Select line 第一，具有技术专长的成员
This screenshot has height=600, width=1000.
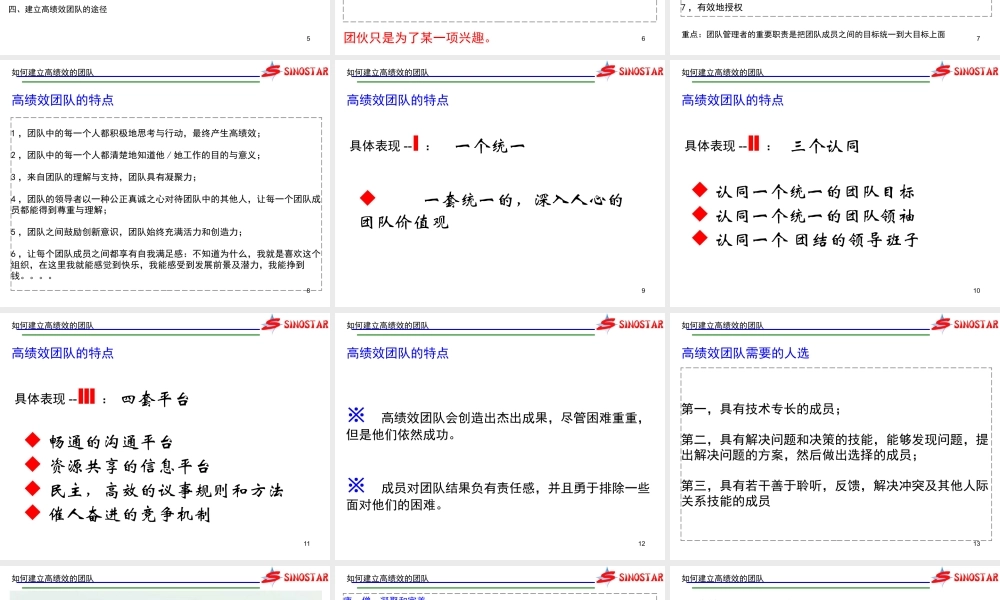click(761, 409)
